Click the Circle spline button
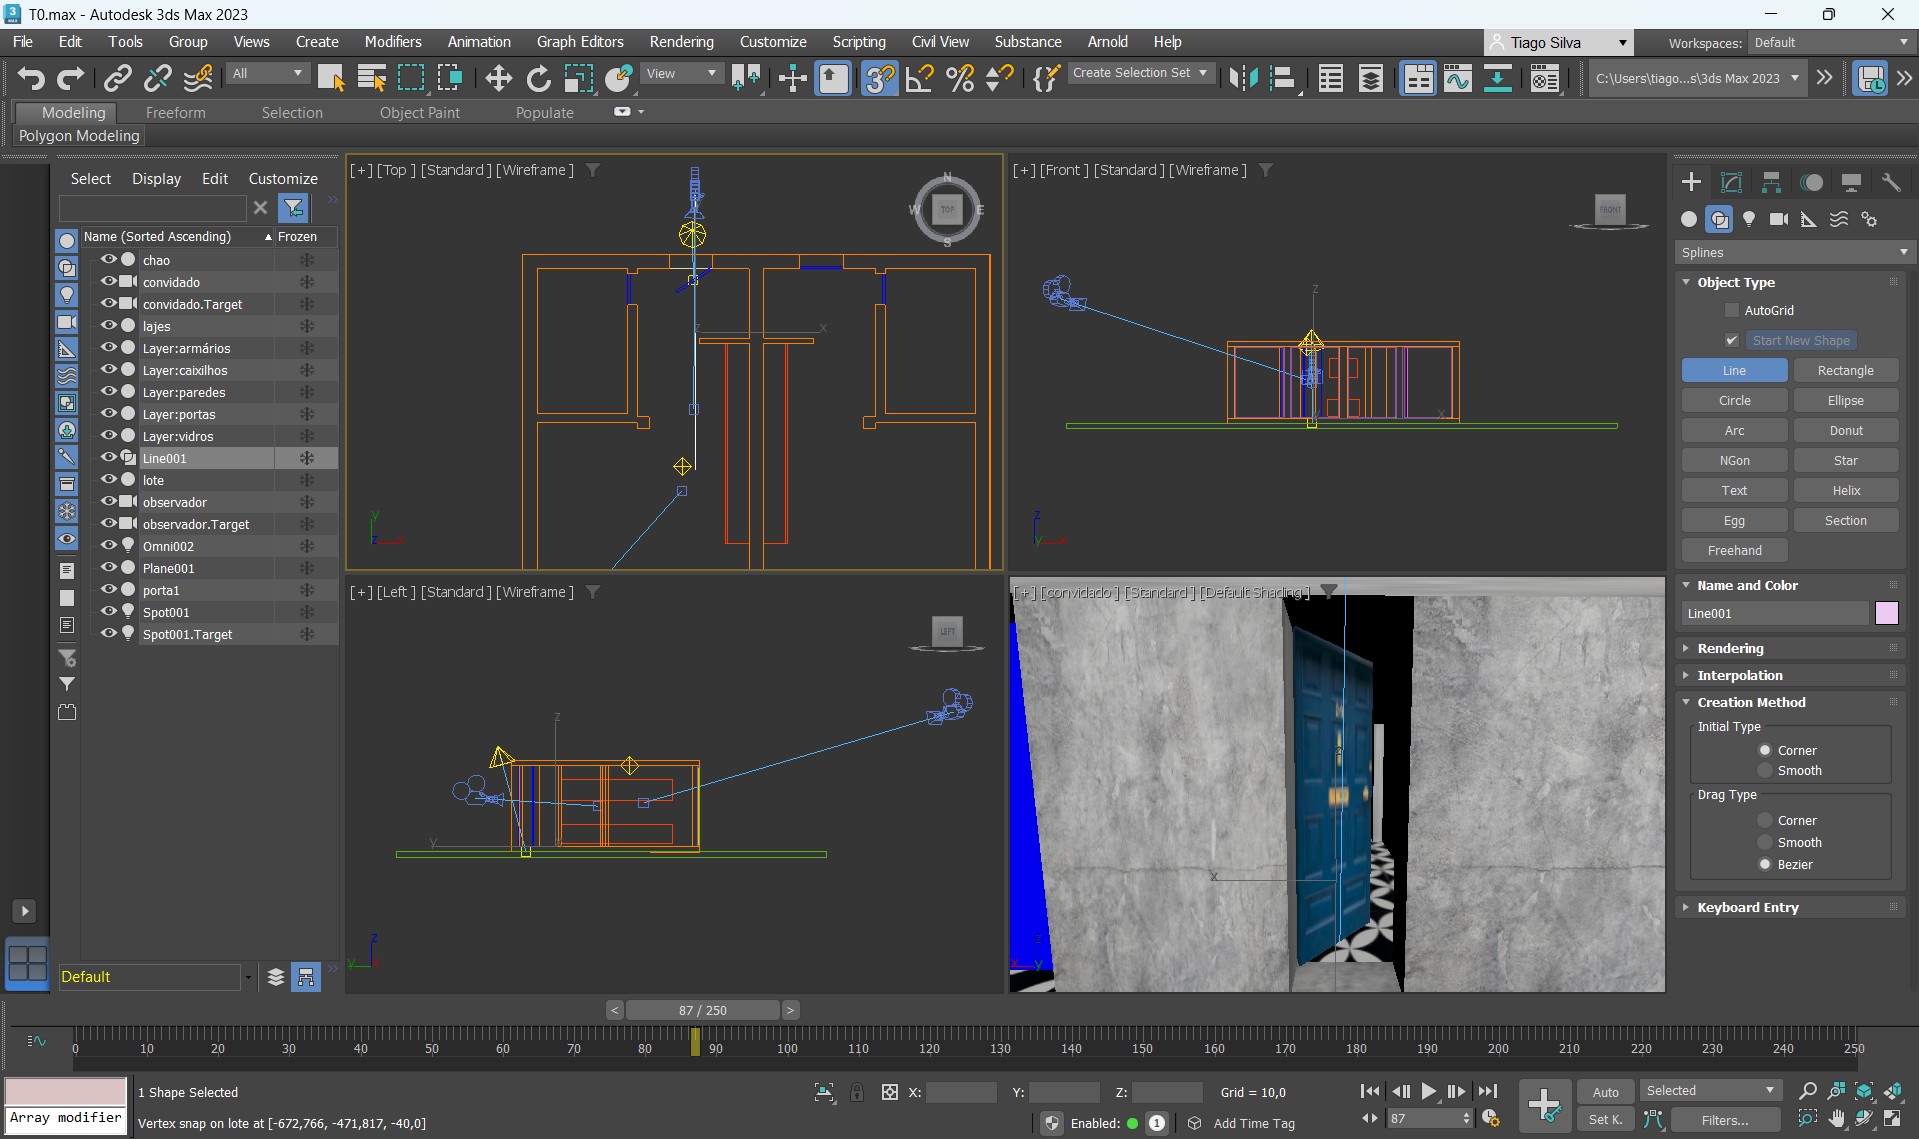Screen dimensions: 1919x1139 [1734, 401]
